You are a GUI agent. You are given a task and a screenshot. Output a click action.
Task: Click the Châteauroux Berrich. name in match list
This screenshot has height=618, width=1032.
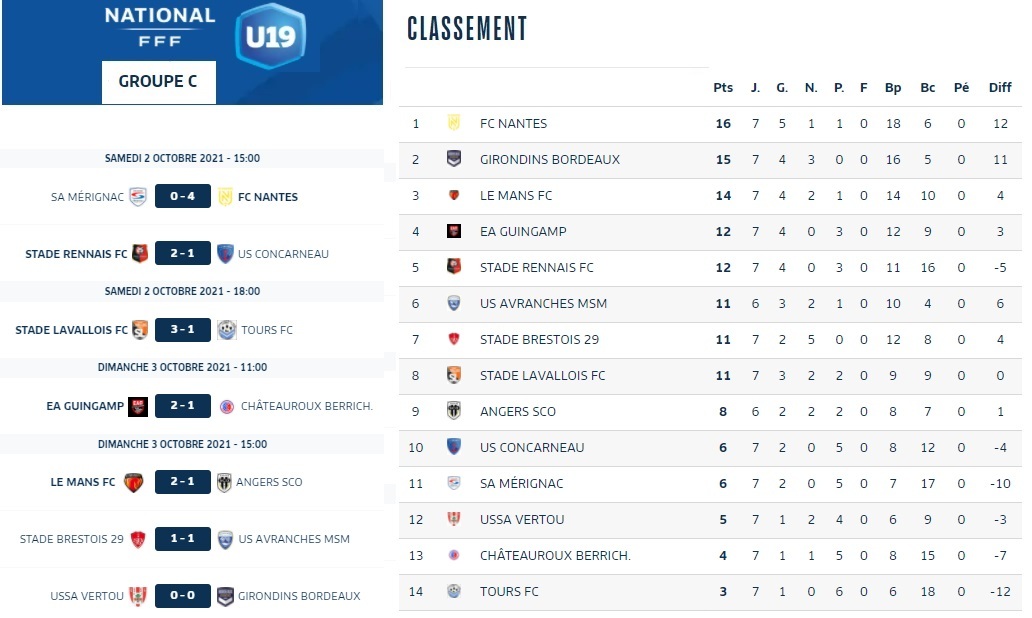[306, 406]
